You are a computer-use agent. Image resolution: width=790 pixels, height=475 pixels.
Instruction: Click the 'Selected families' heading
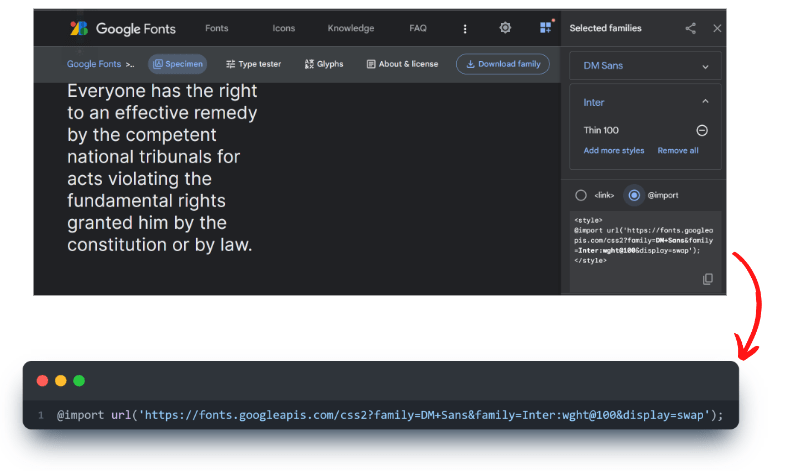click(606, 28)
